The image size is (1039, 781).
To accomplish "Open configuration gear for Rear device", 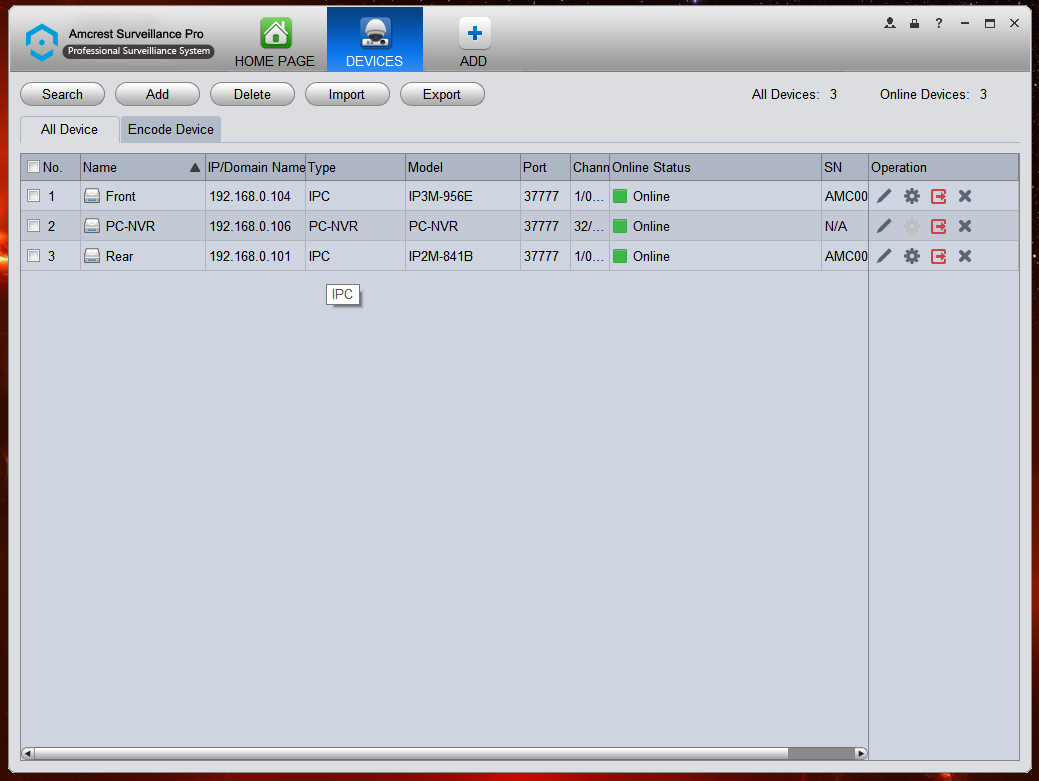I will [912, 256].
